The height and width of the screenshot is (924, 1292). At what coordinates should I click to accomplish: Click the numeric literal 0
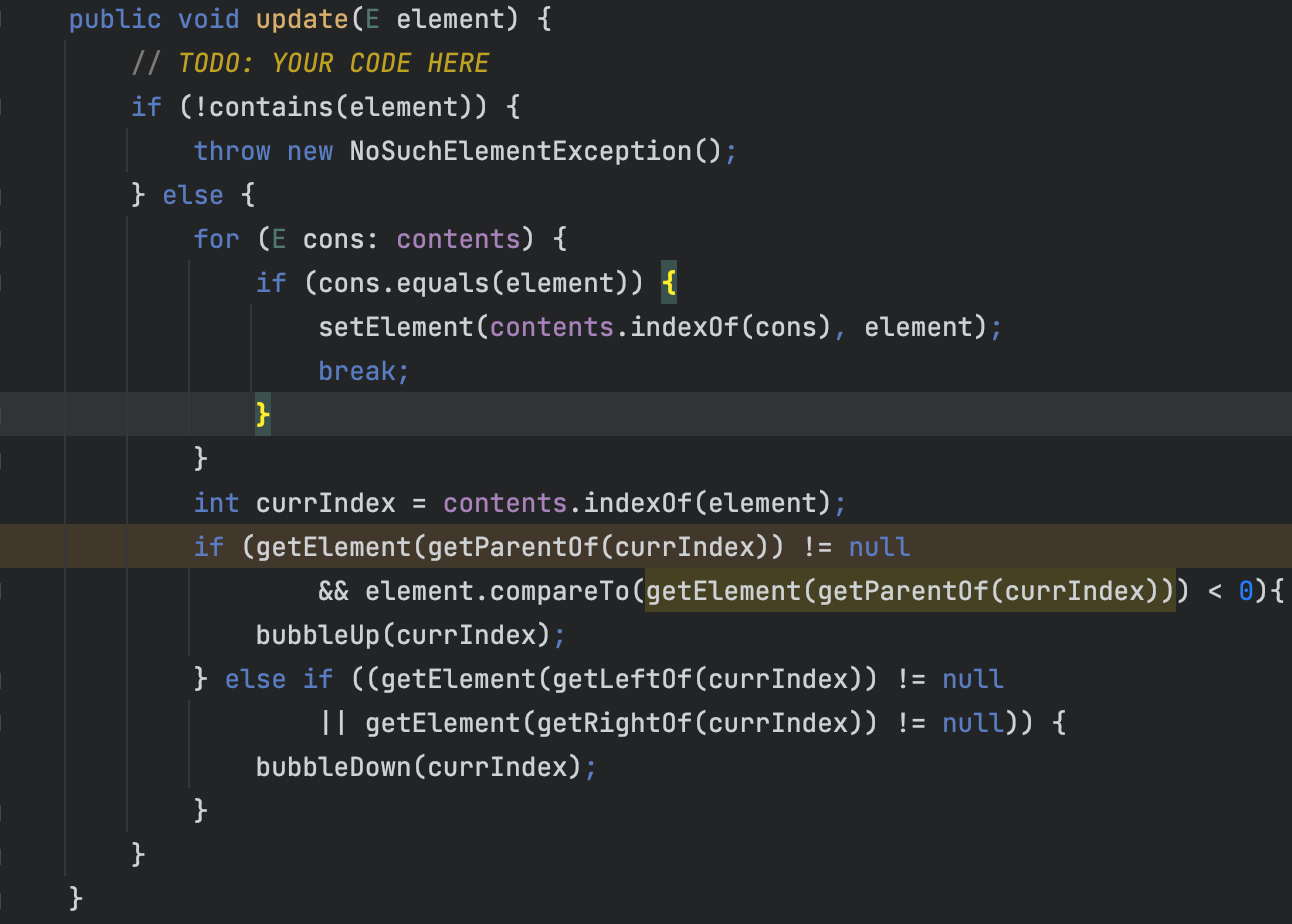tap(1246, 591)
